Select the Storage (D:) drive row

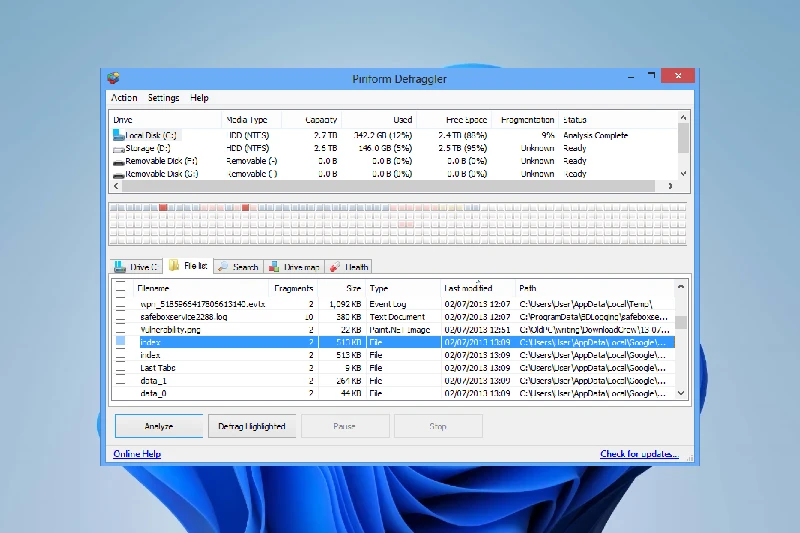pos(395,148)
